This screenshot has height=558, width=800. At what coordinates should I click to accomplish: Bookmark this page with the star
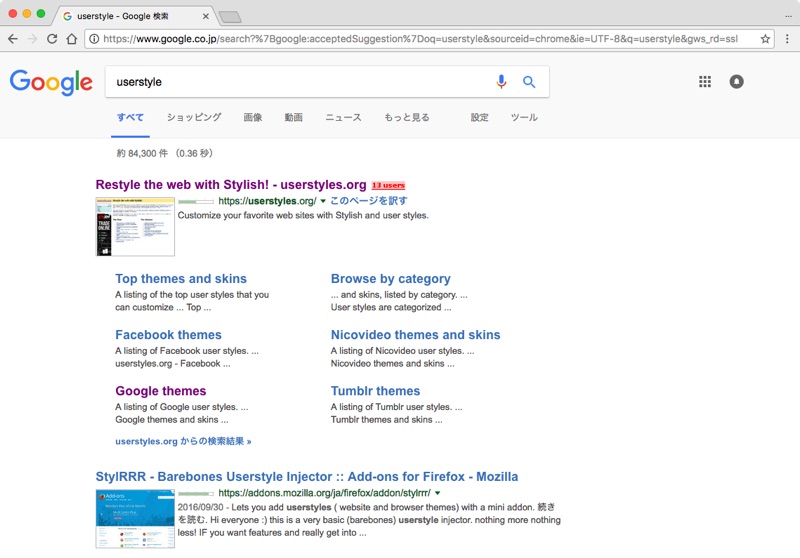click(765, 39)
